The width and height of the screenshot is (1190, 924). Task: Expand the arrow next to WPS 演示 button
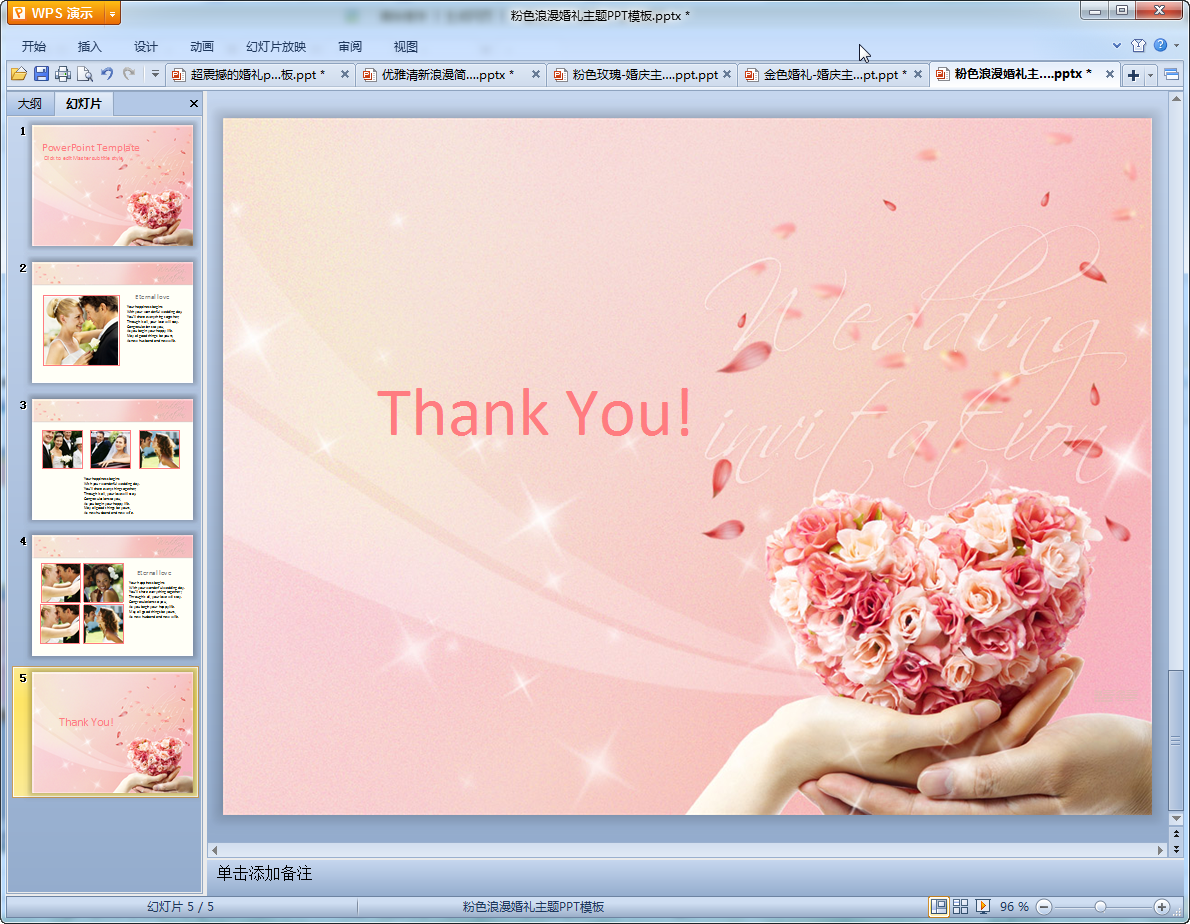click(x=112, y=13)
